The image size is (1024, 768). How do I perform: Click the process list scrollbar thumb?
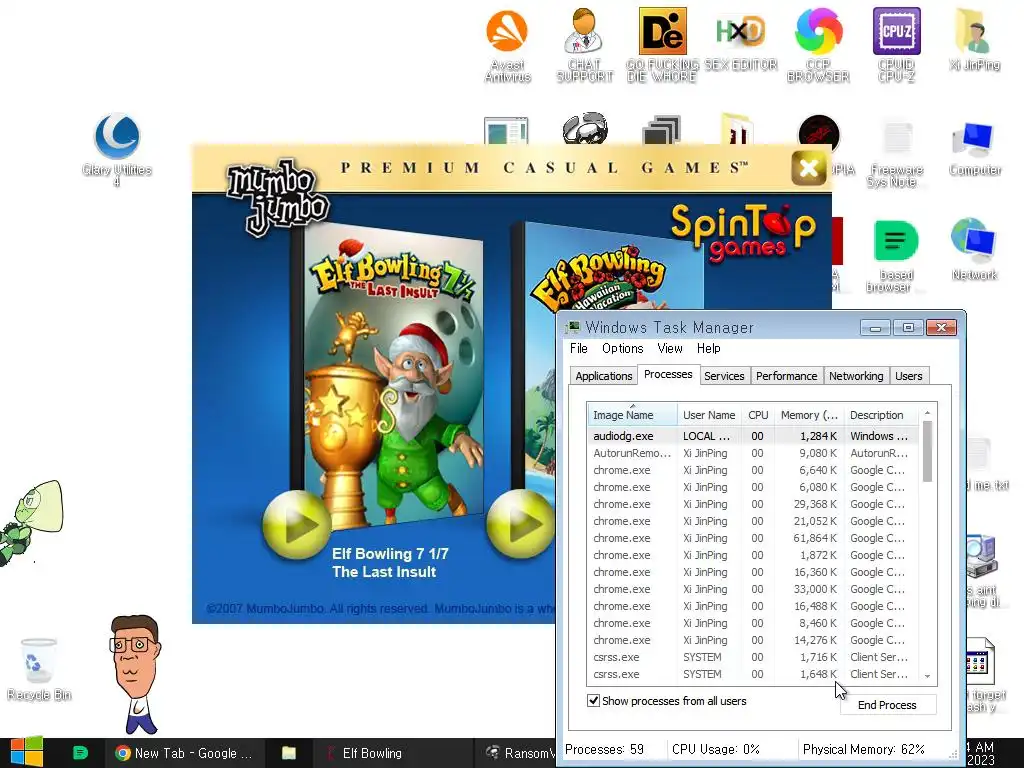click(927, 451)
